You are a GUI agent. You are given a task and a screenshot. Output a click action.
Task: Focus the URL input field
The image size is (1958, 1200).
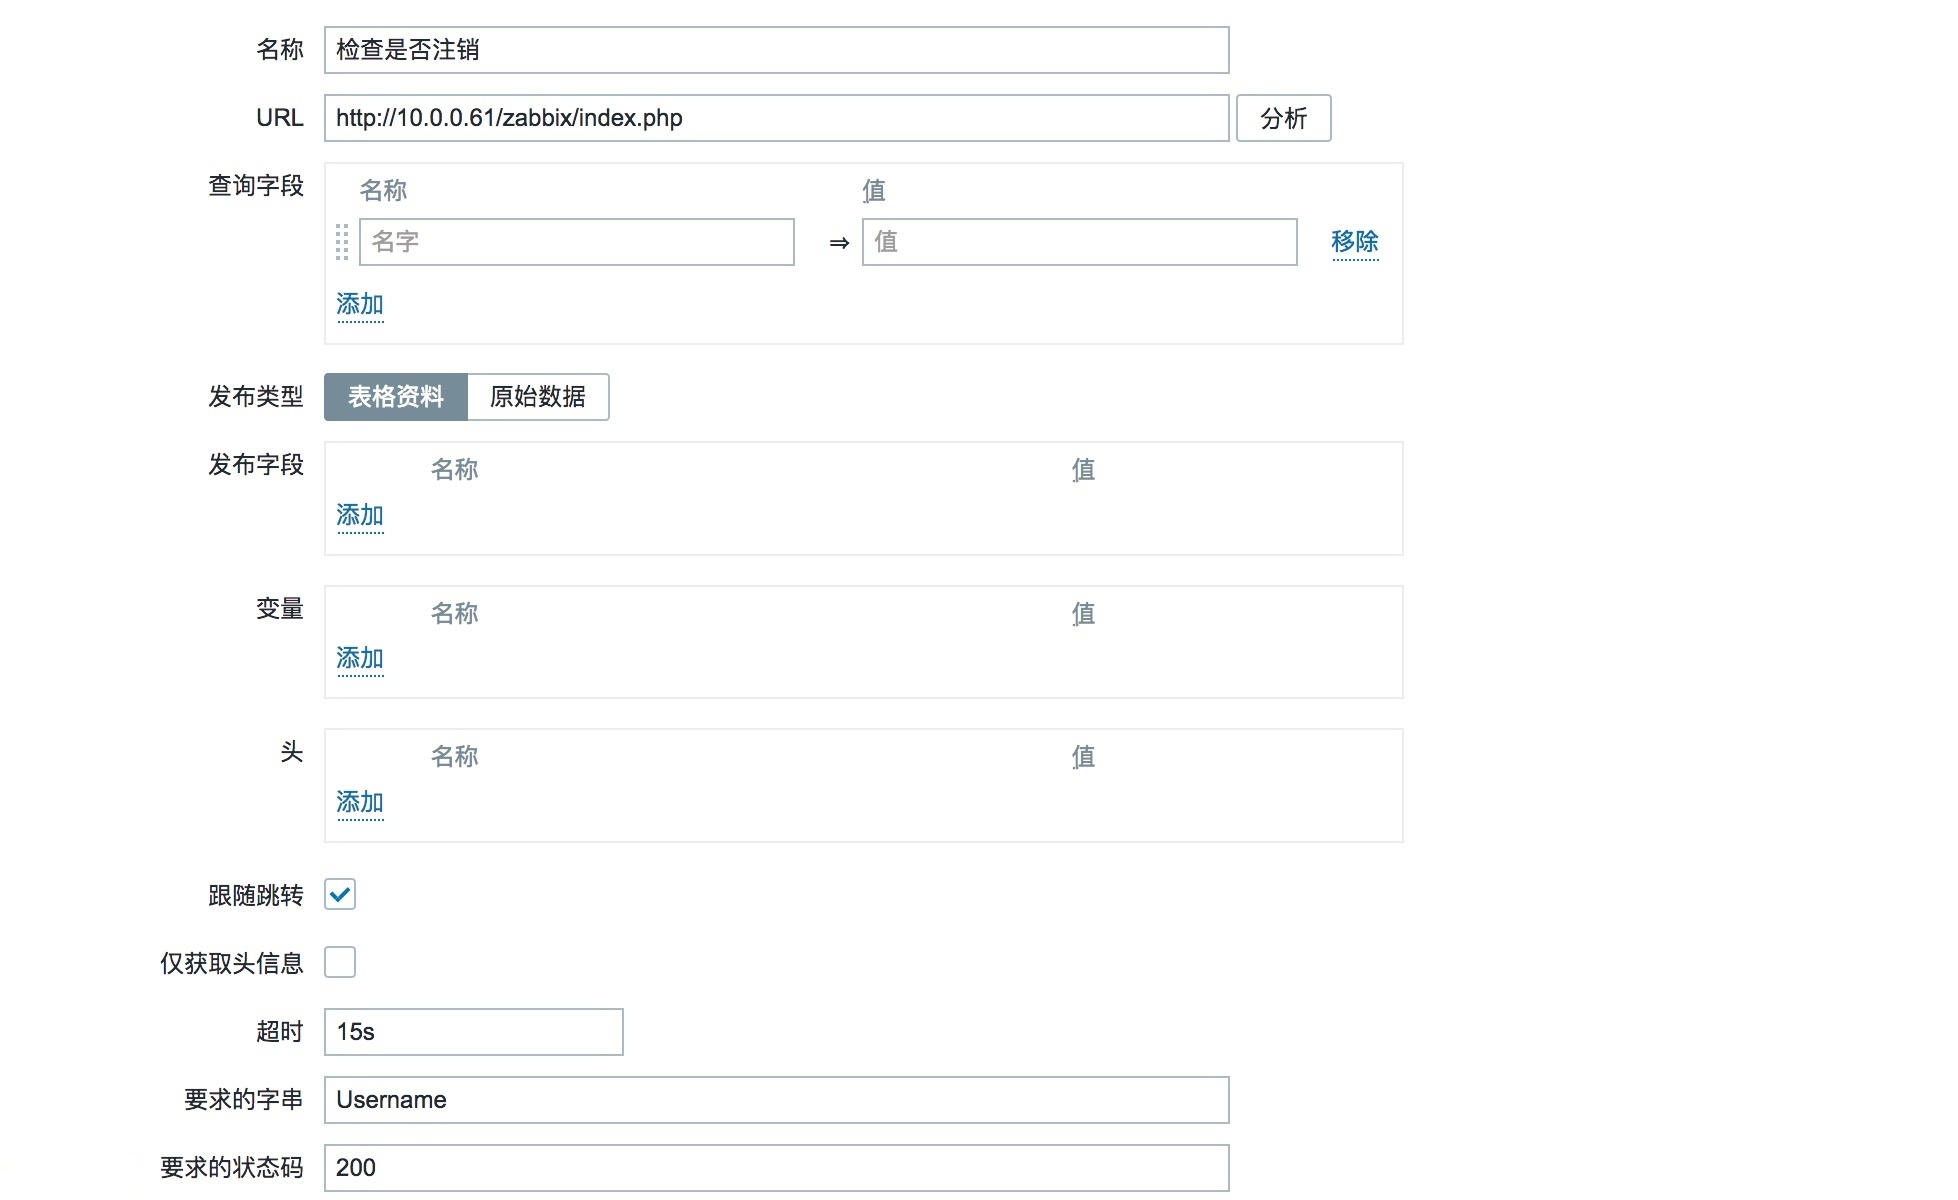(776, 118)
